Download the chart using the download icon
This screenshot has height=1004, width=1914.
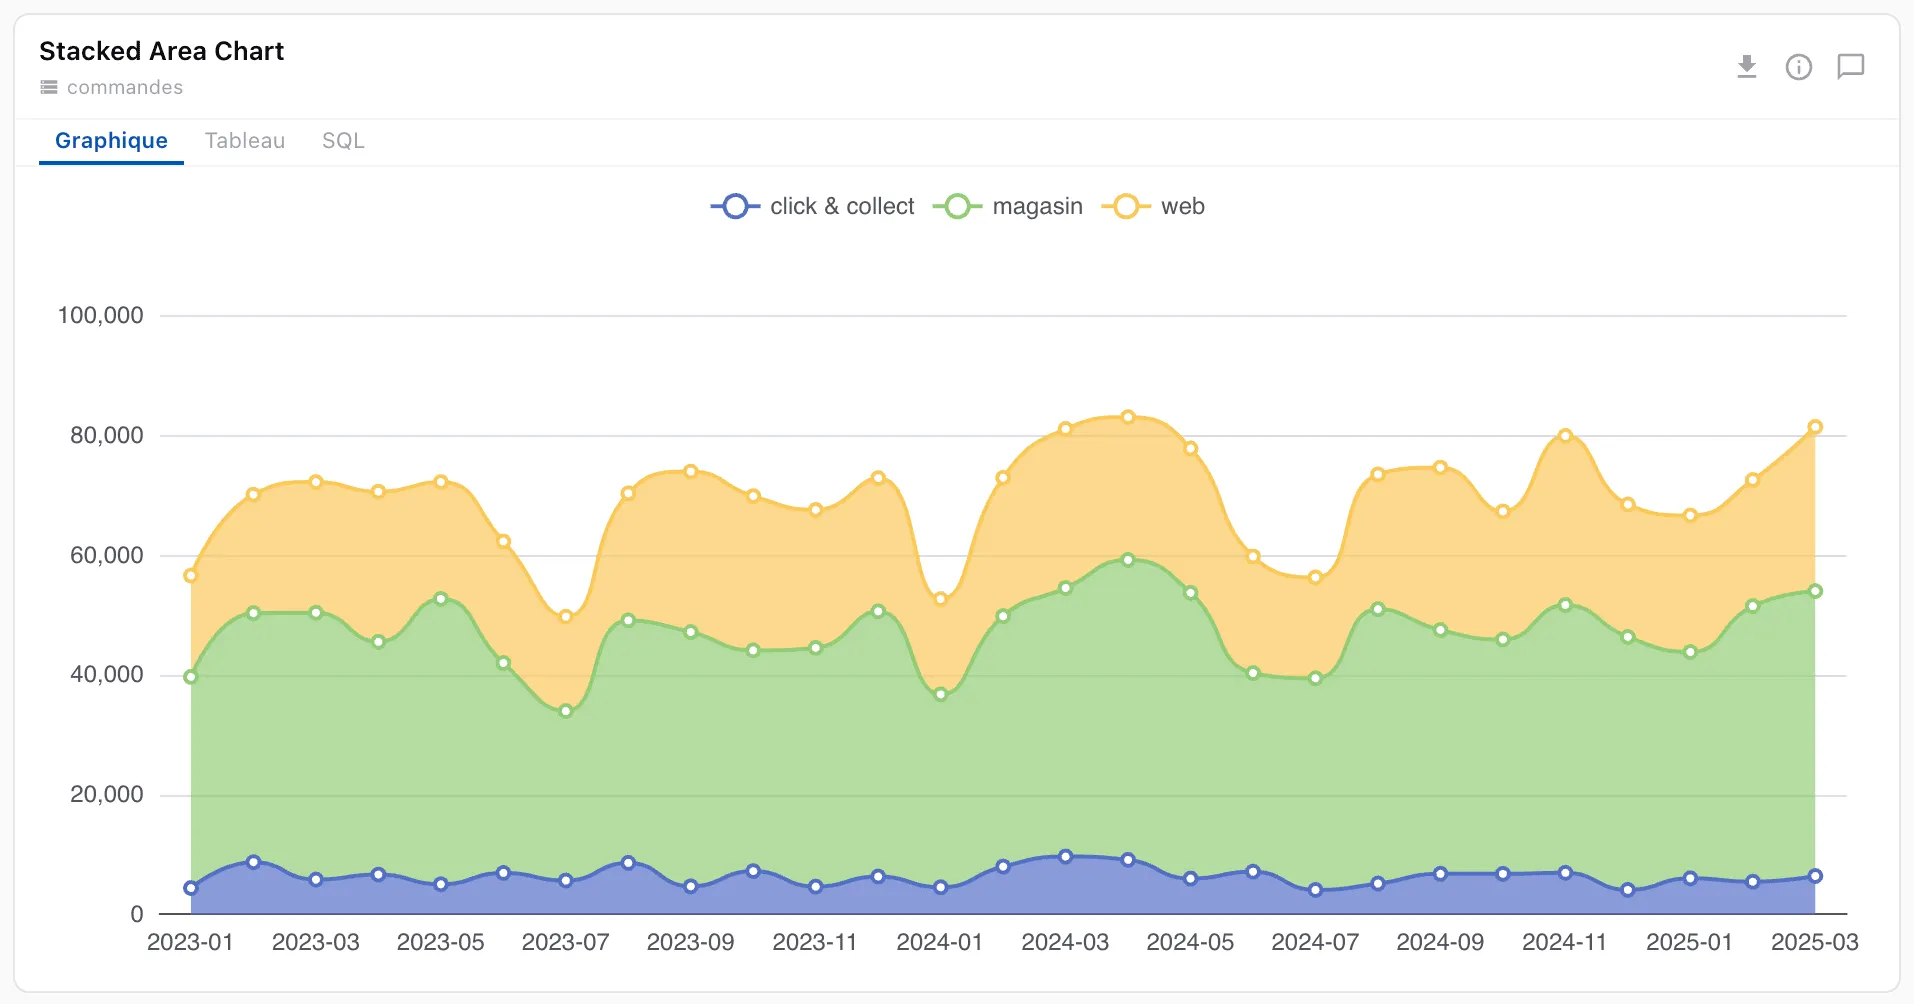pyautogui.click(x=1747, y=67)
